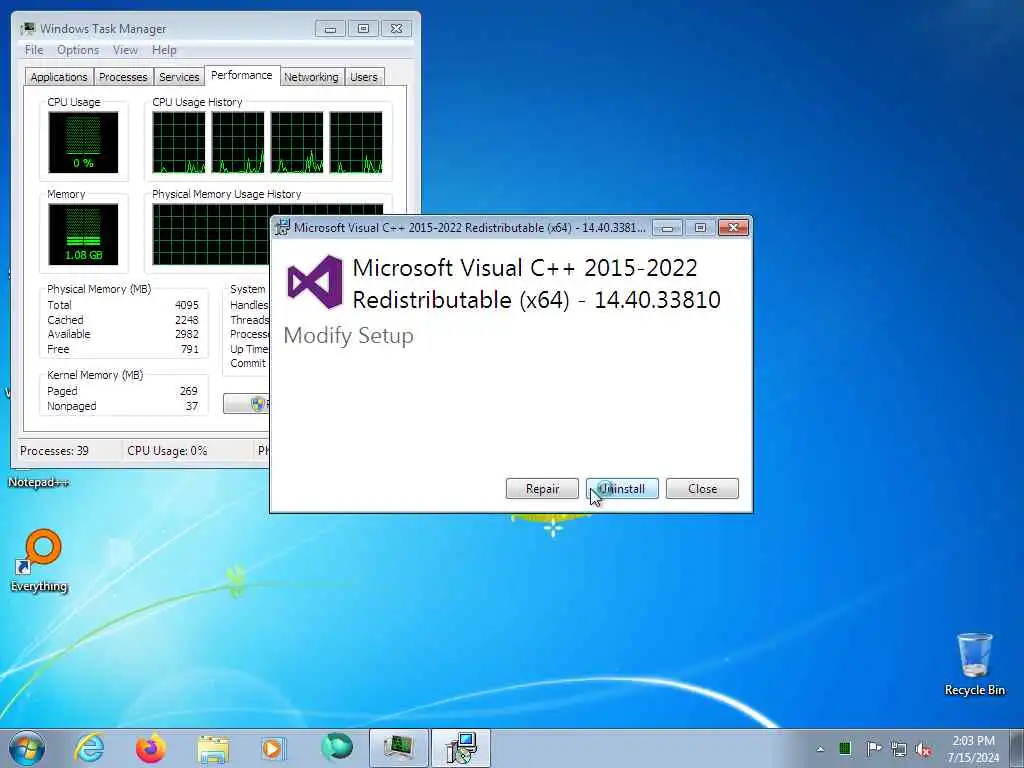Minimize the Visual C++ setup window

point(667,227)
